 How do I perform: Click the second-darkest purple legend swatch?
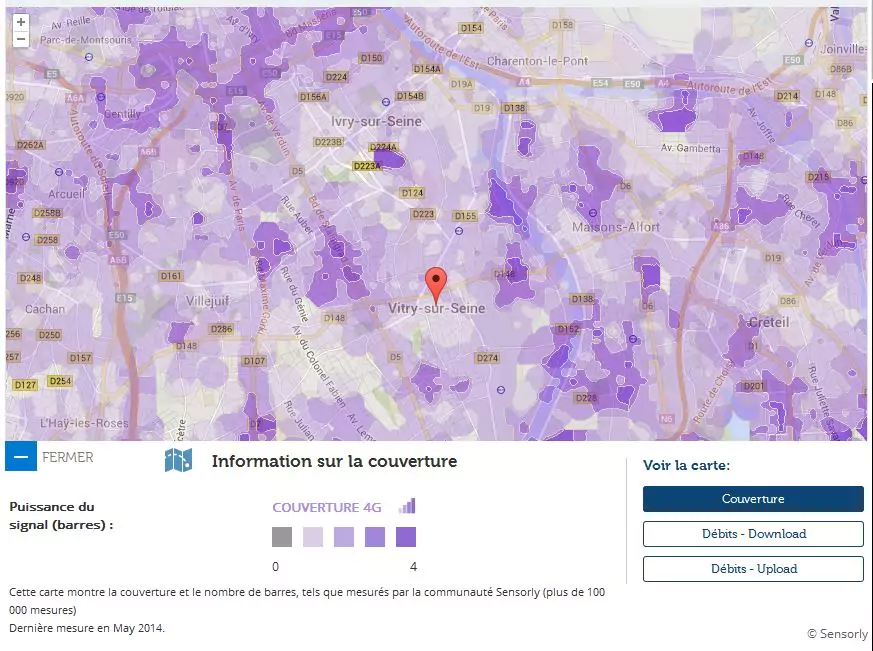[375, 537]
